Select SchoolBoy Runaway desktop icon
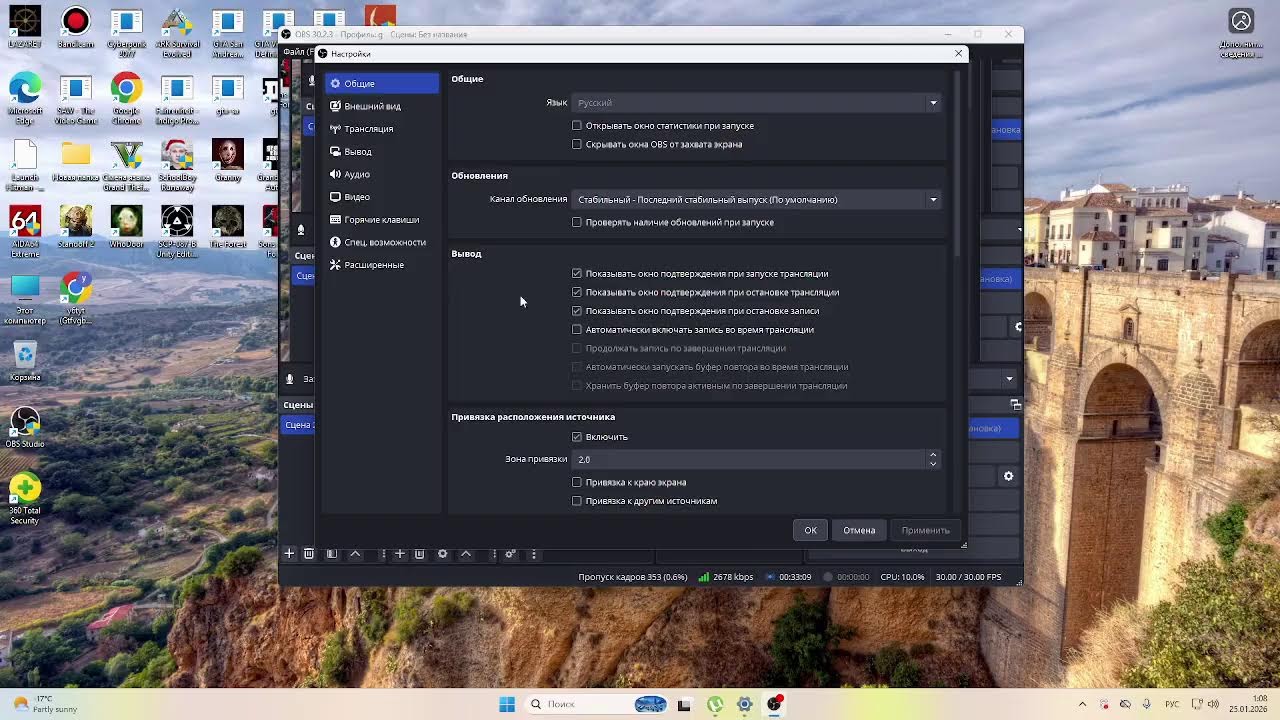Image resolution: width=1280 pixels, height=720 pixels. pyautogui.click(x=177, y=166)
